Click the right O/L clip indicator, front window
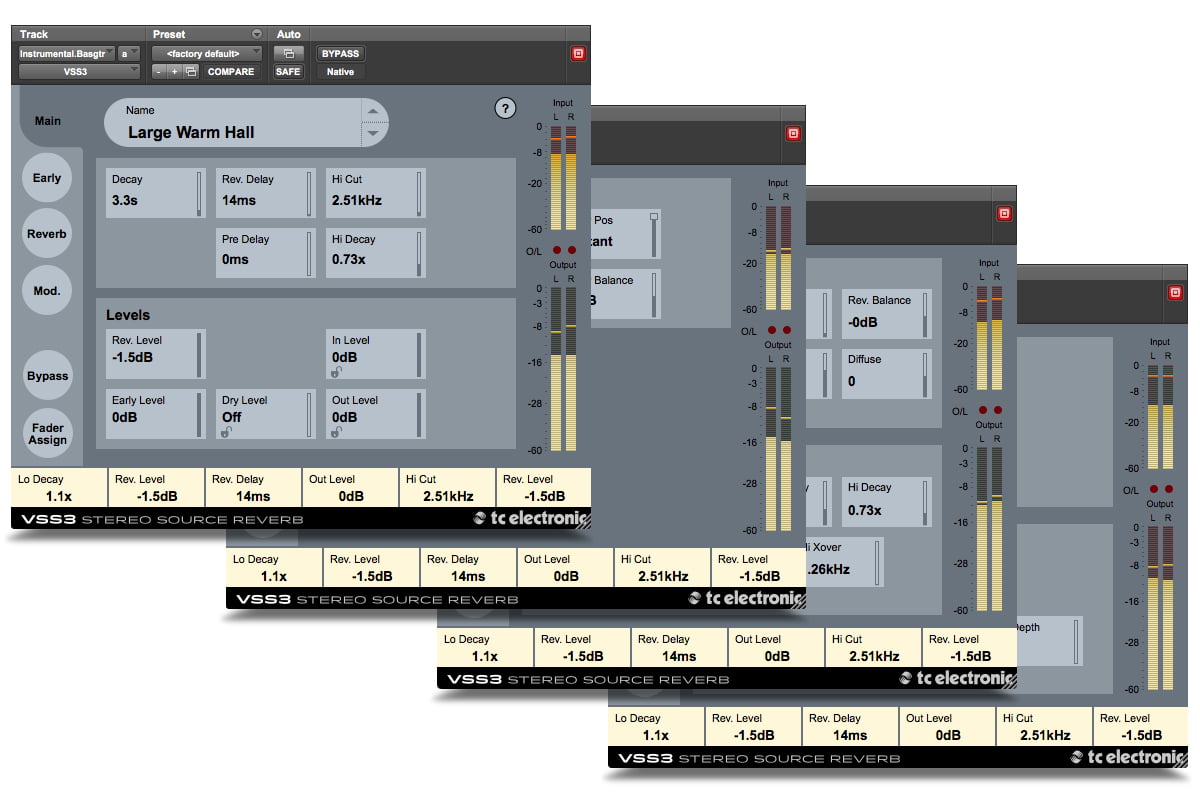The height and width of the screenshot is (800, 1200). (x=571, y=250)
